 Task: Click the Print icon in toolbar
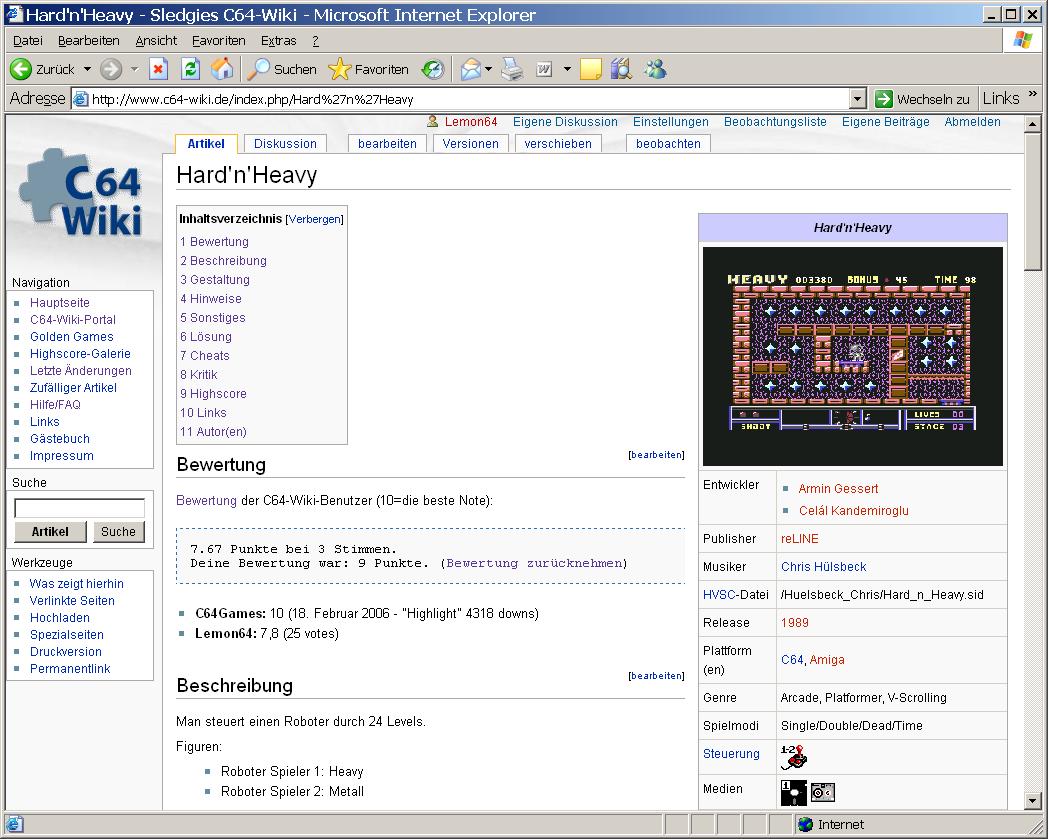click(x=511, y=69)
